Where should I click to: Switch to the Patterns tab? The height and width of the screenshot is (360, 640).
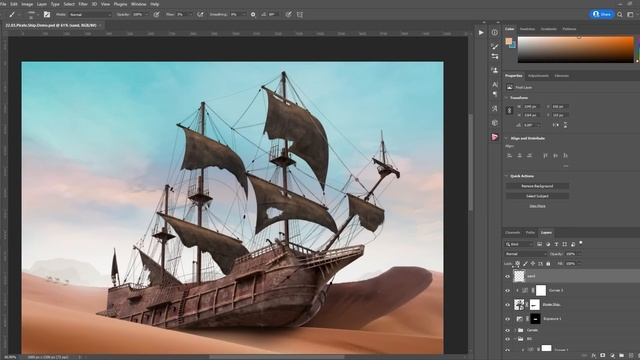point(569,29)
